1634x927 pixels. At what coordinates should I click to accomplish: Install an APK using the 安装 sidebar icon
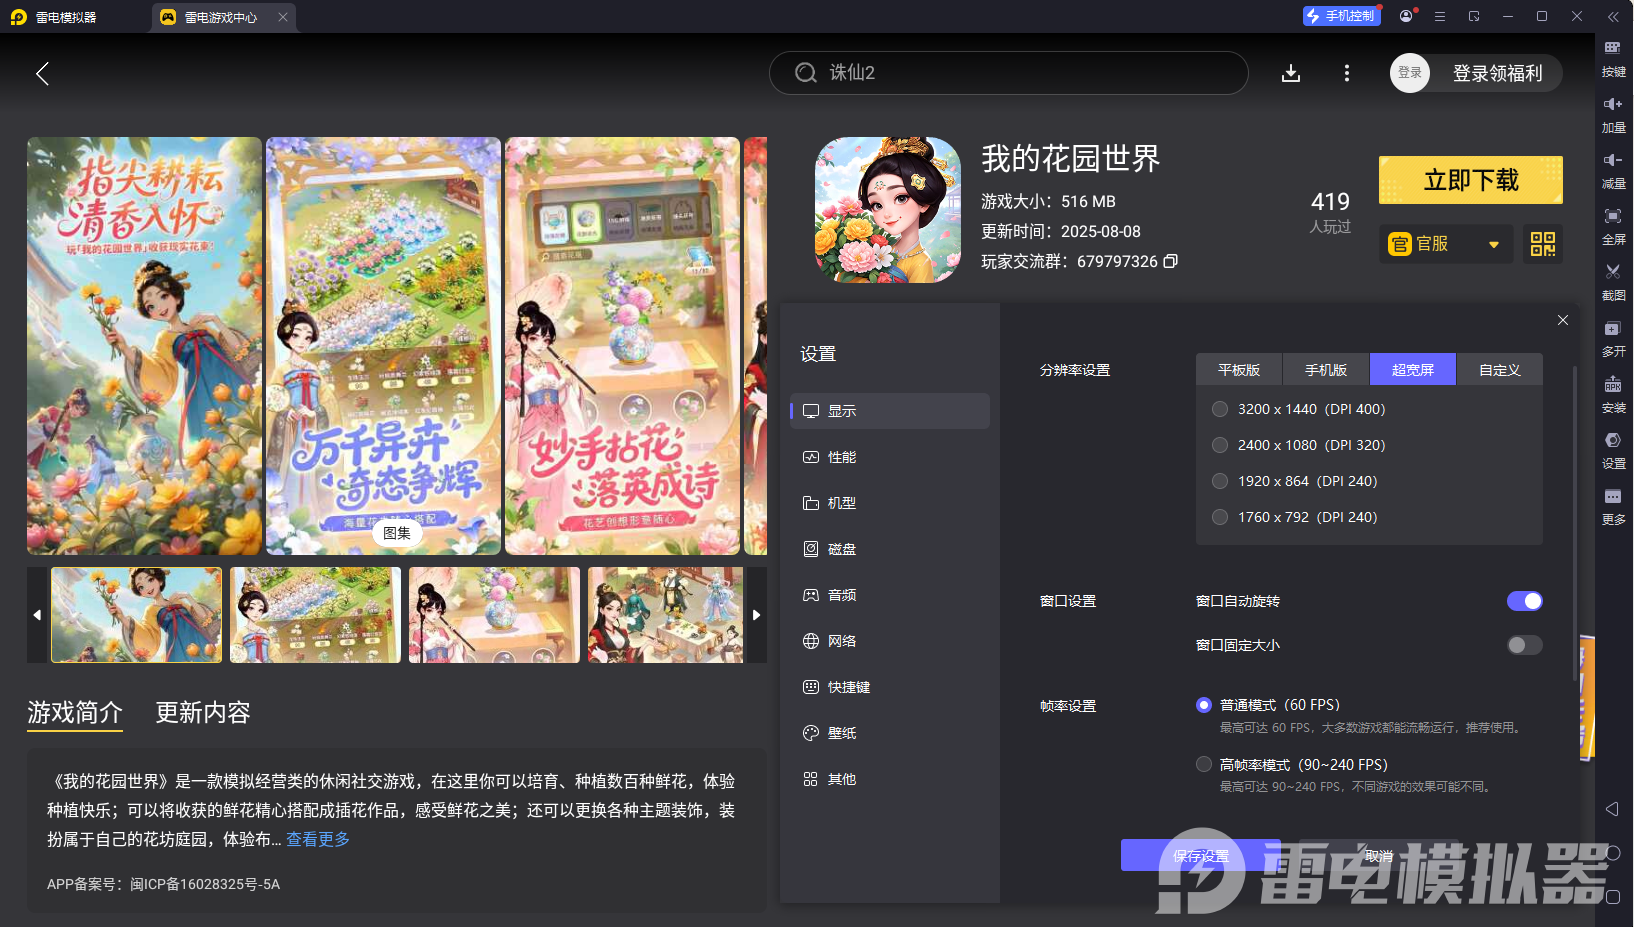1613,394
